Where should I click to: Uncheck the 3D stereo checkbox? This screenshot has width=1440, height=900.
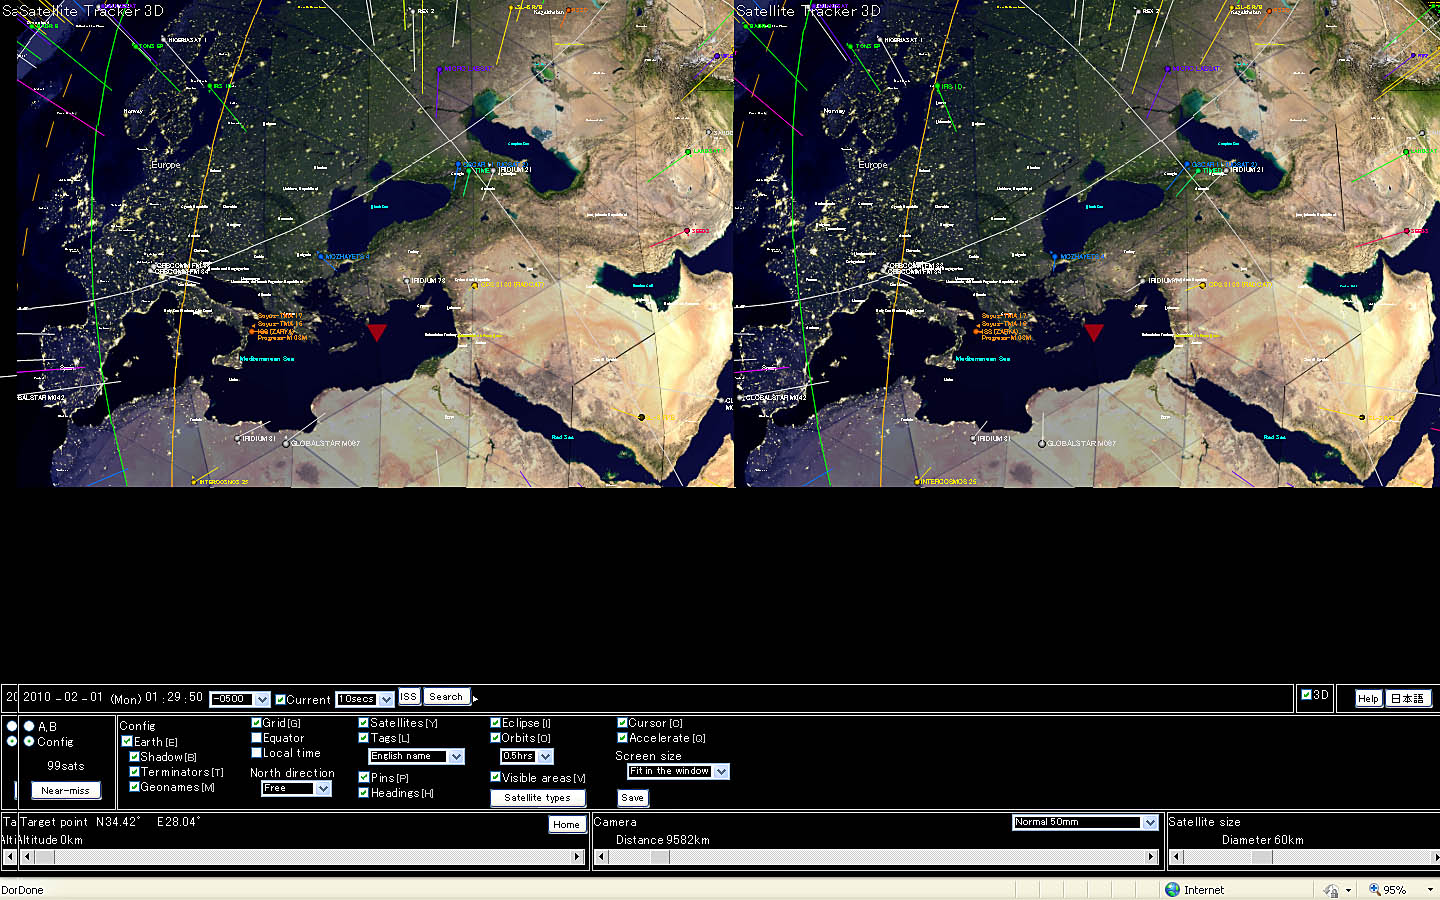[x=1306, y=695]
